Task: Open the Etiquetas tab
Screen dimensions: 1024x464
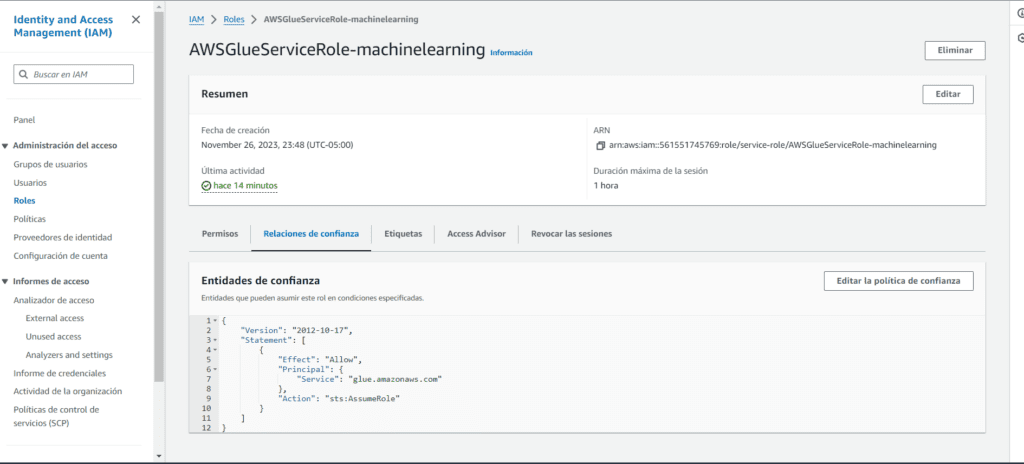Action: (403, 234)
